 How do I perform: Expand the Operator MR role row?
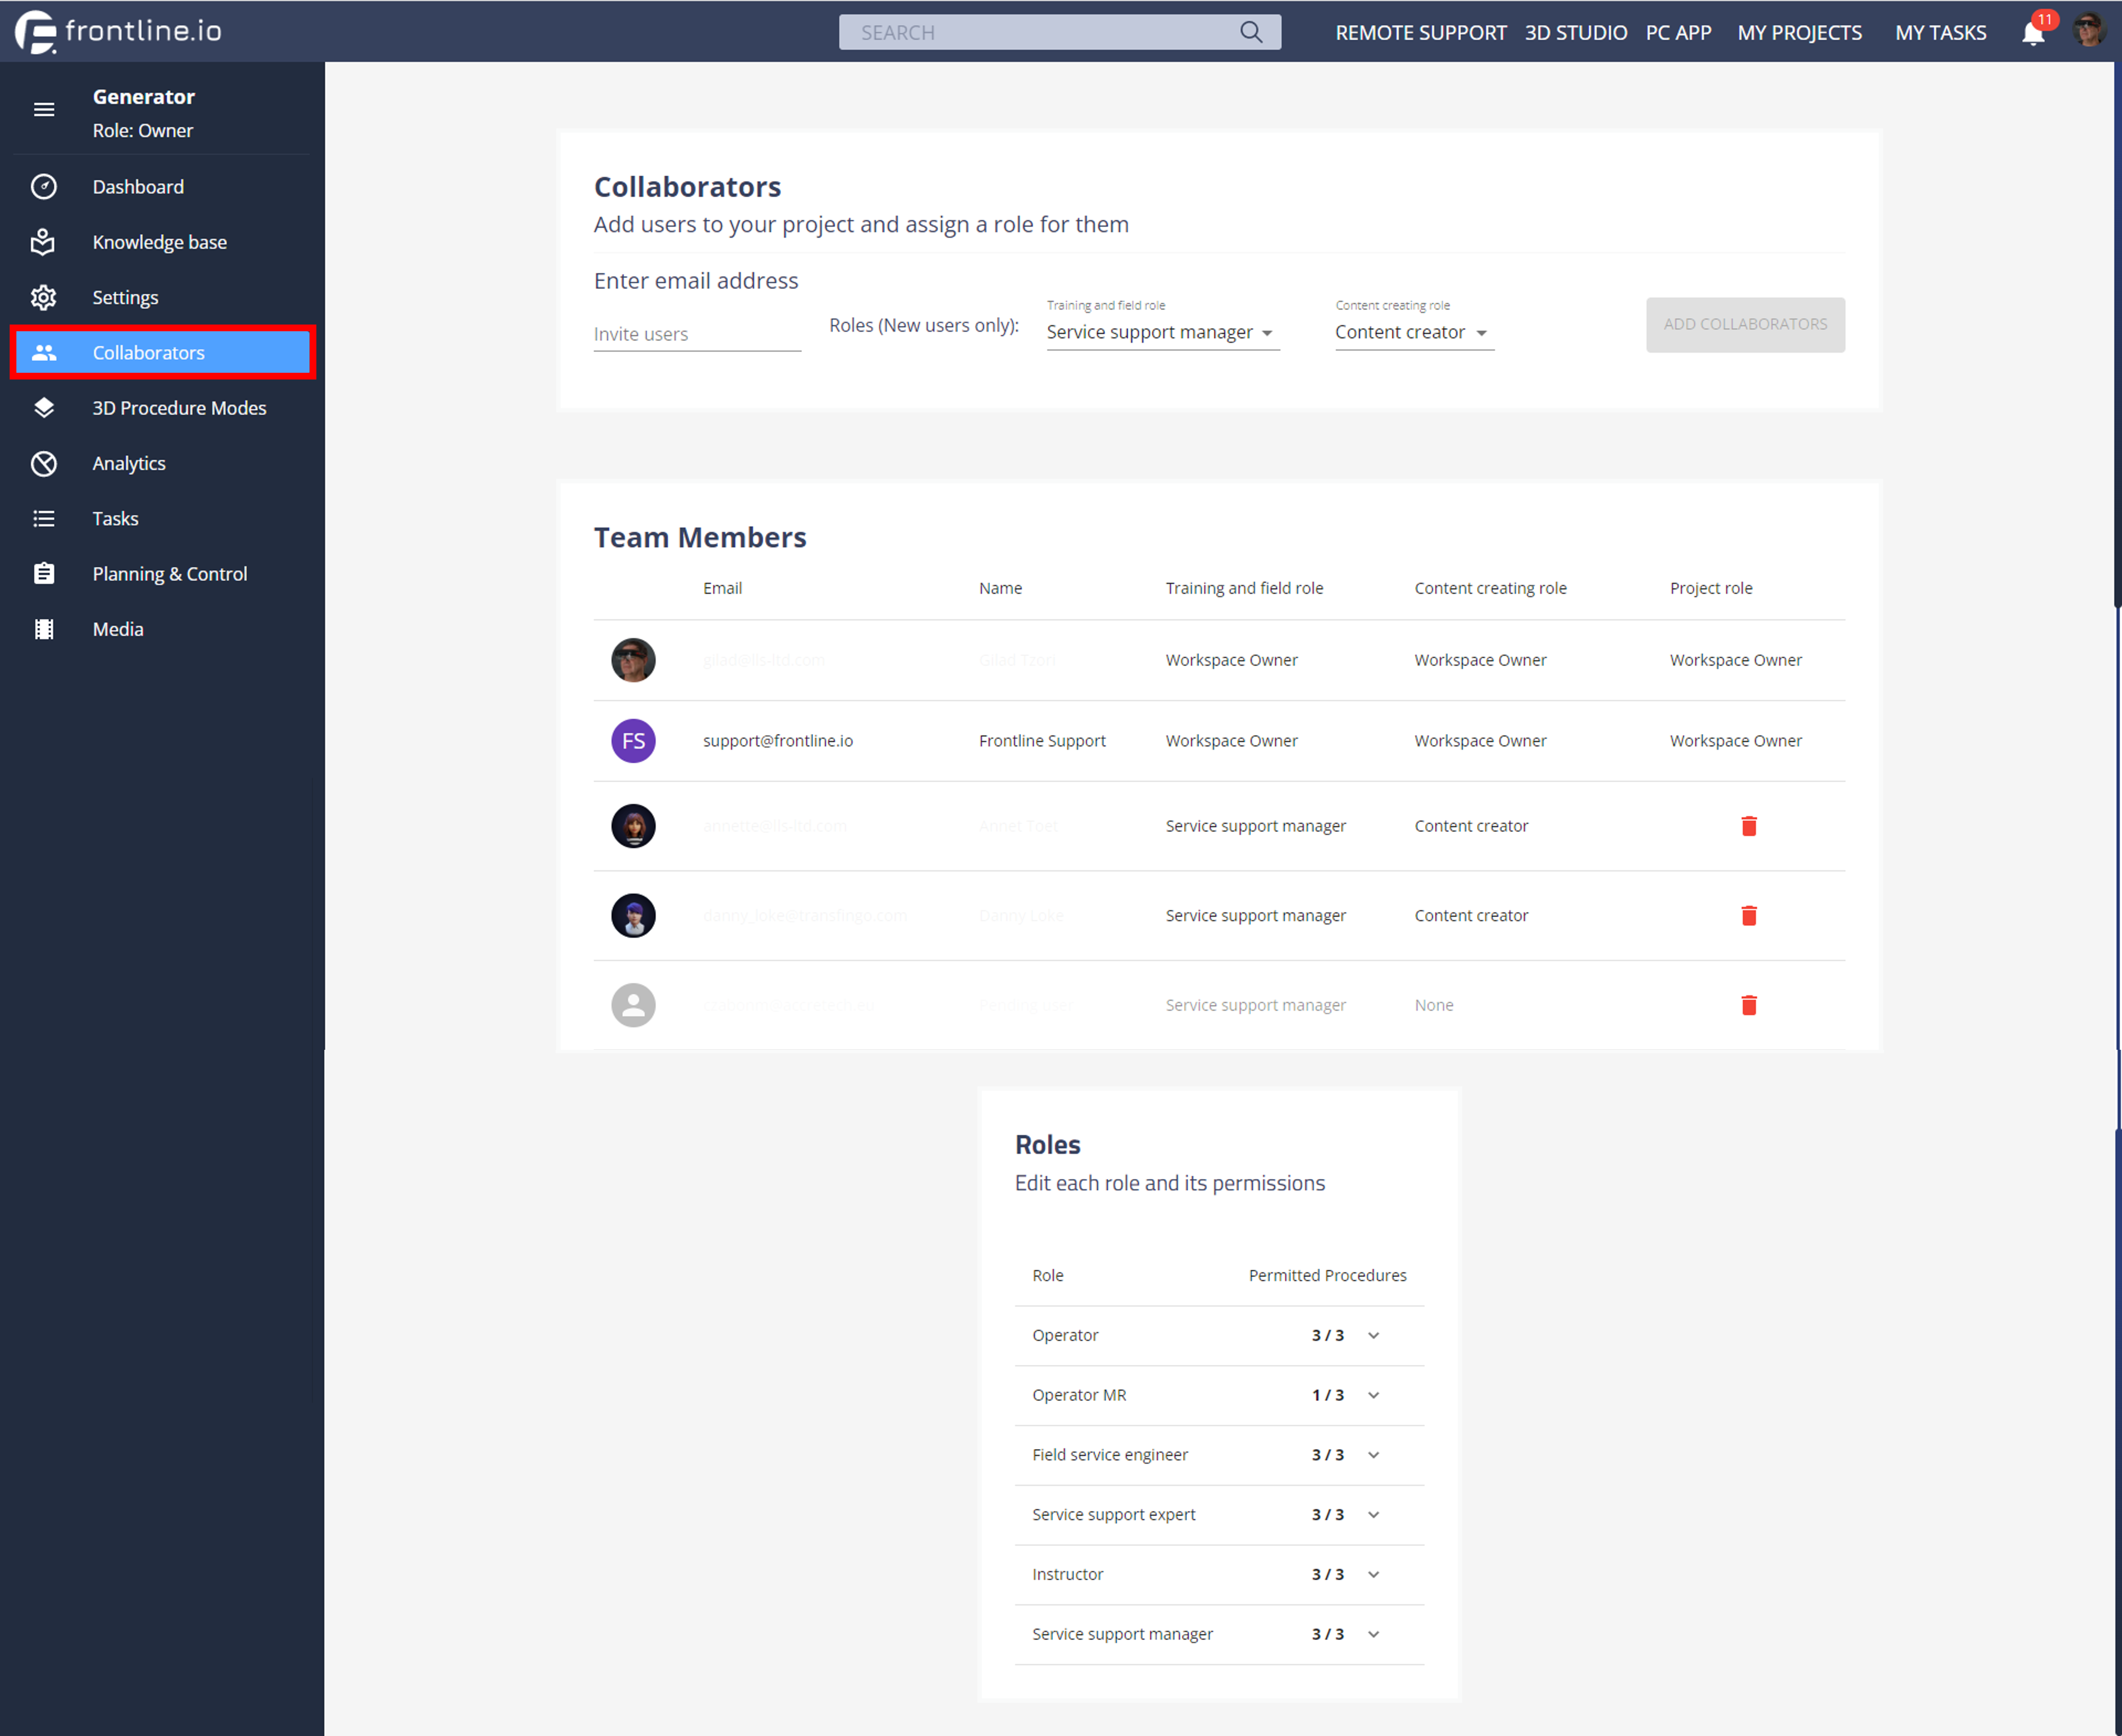point(1373,1395)
